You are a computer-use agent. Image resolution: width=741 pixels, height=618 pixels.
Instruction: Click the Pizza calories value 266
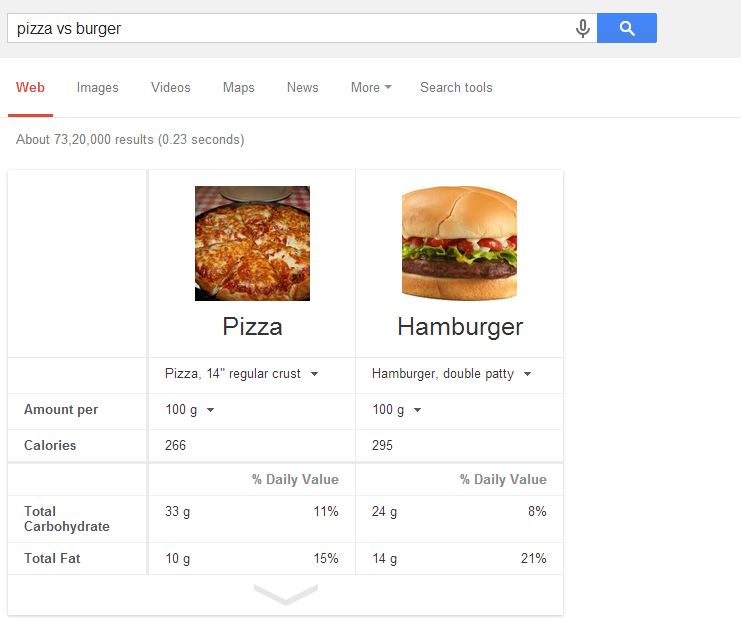[x=175, y=446]
